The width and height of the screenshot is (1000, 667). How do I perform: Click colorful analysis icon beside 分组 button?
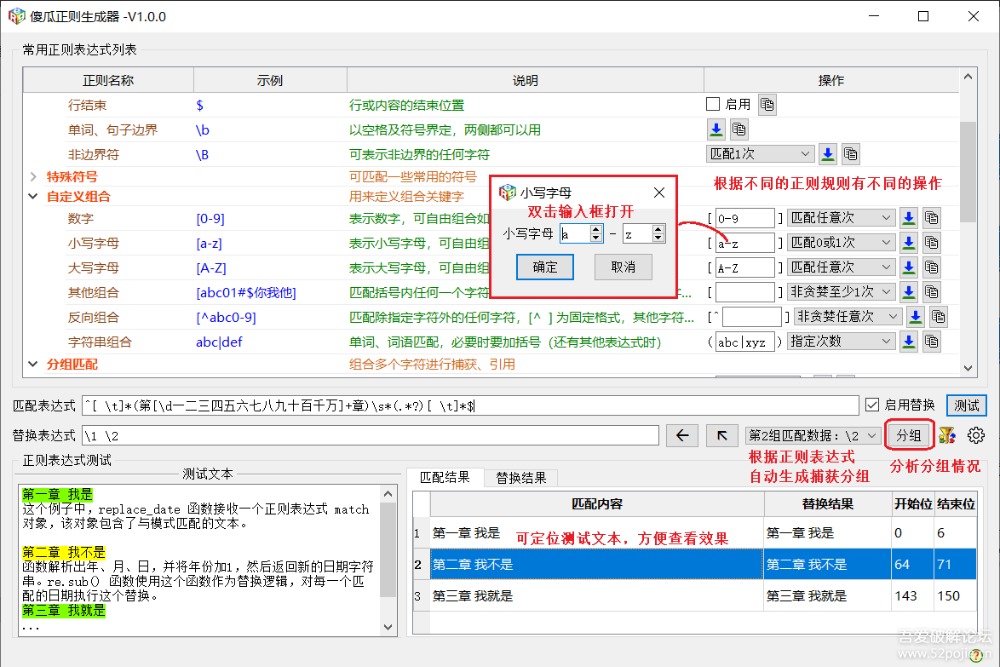tap(946, 435)
